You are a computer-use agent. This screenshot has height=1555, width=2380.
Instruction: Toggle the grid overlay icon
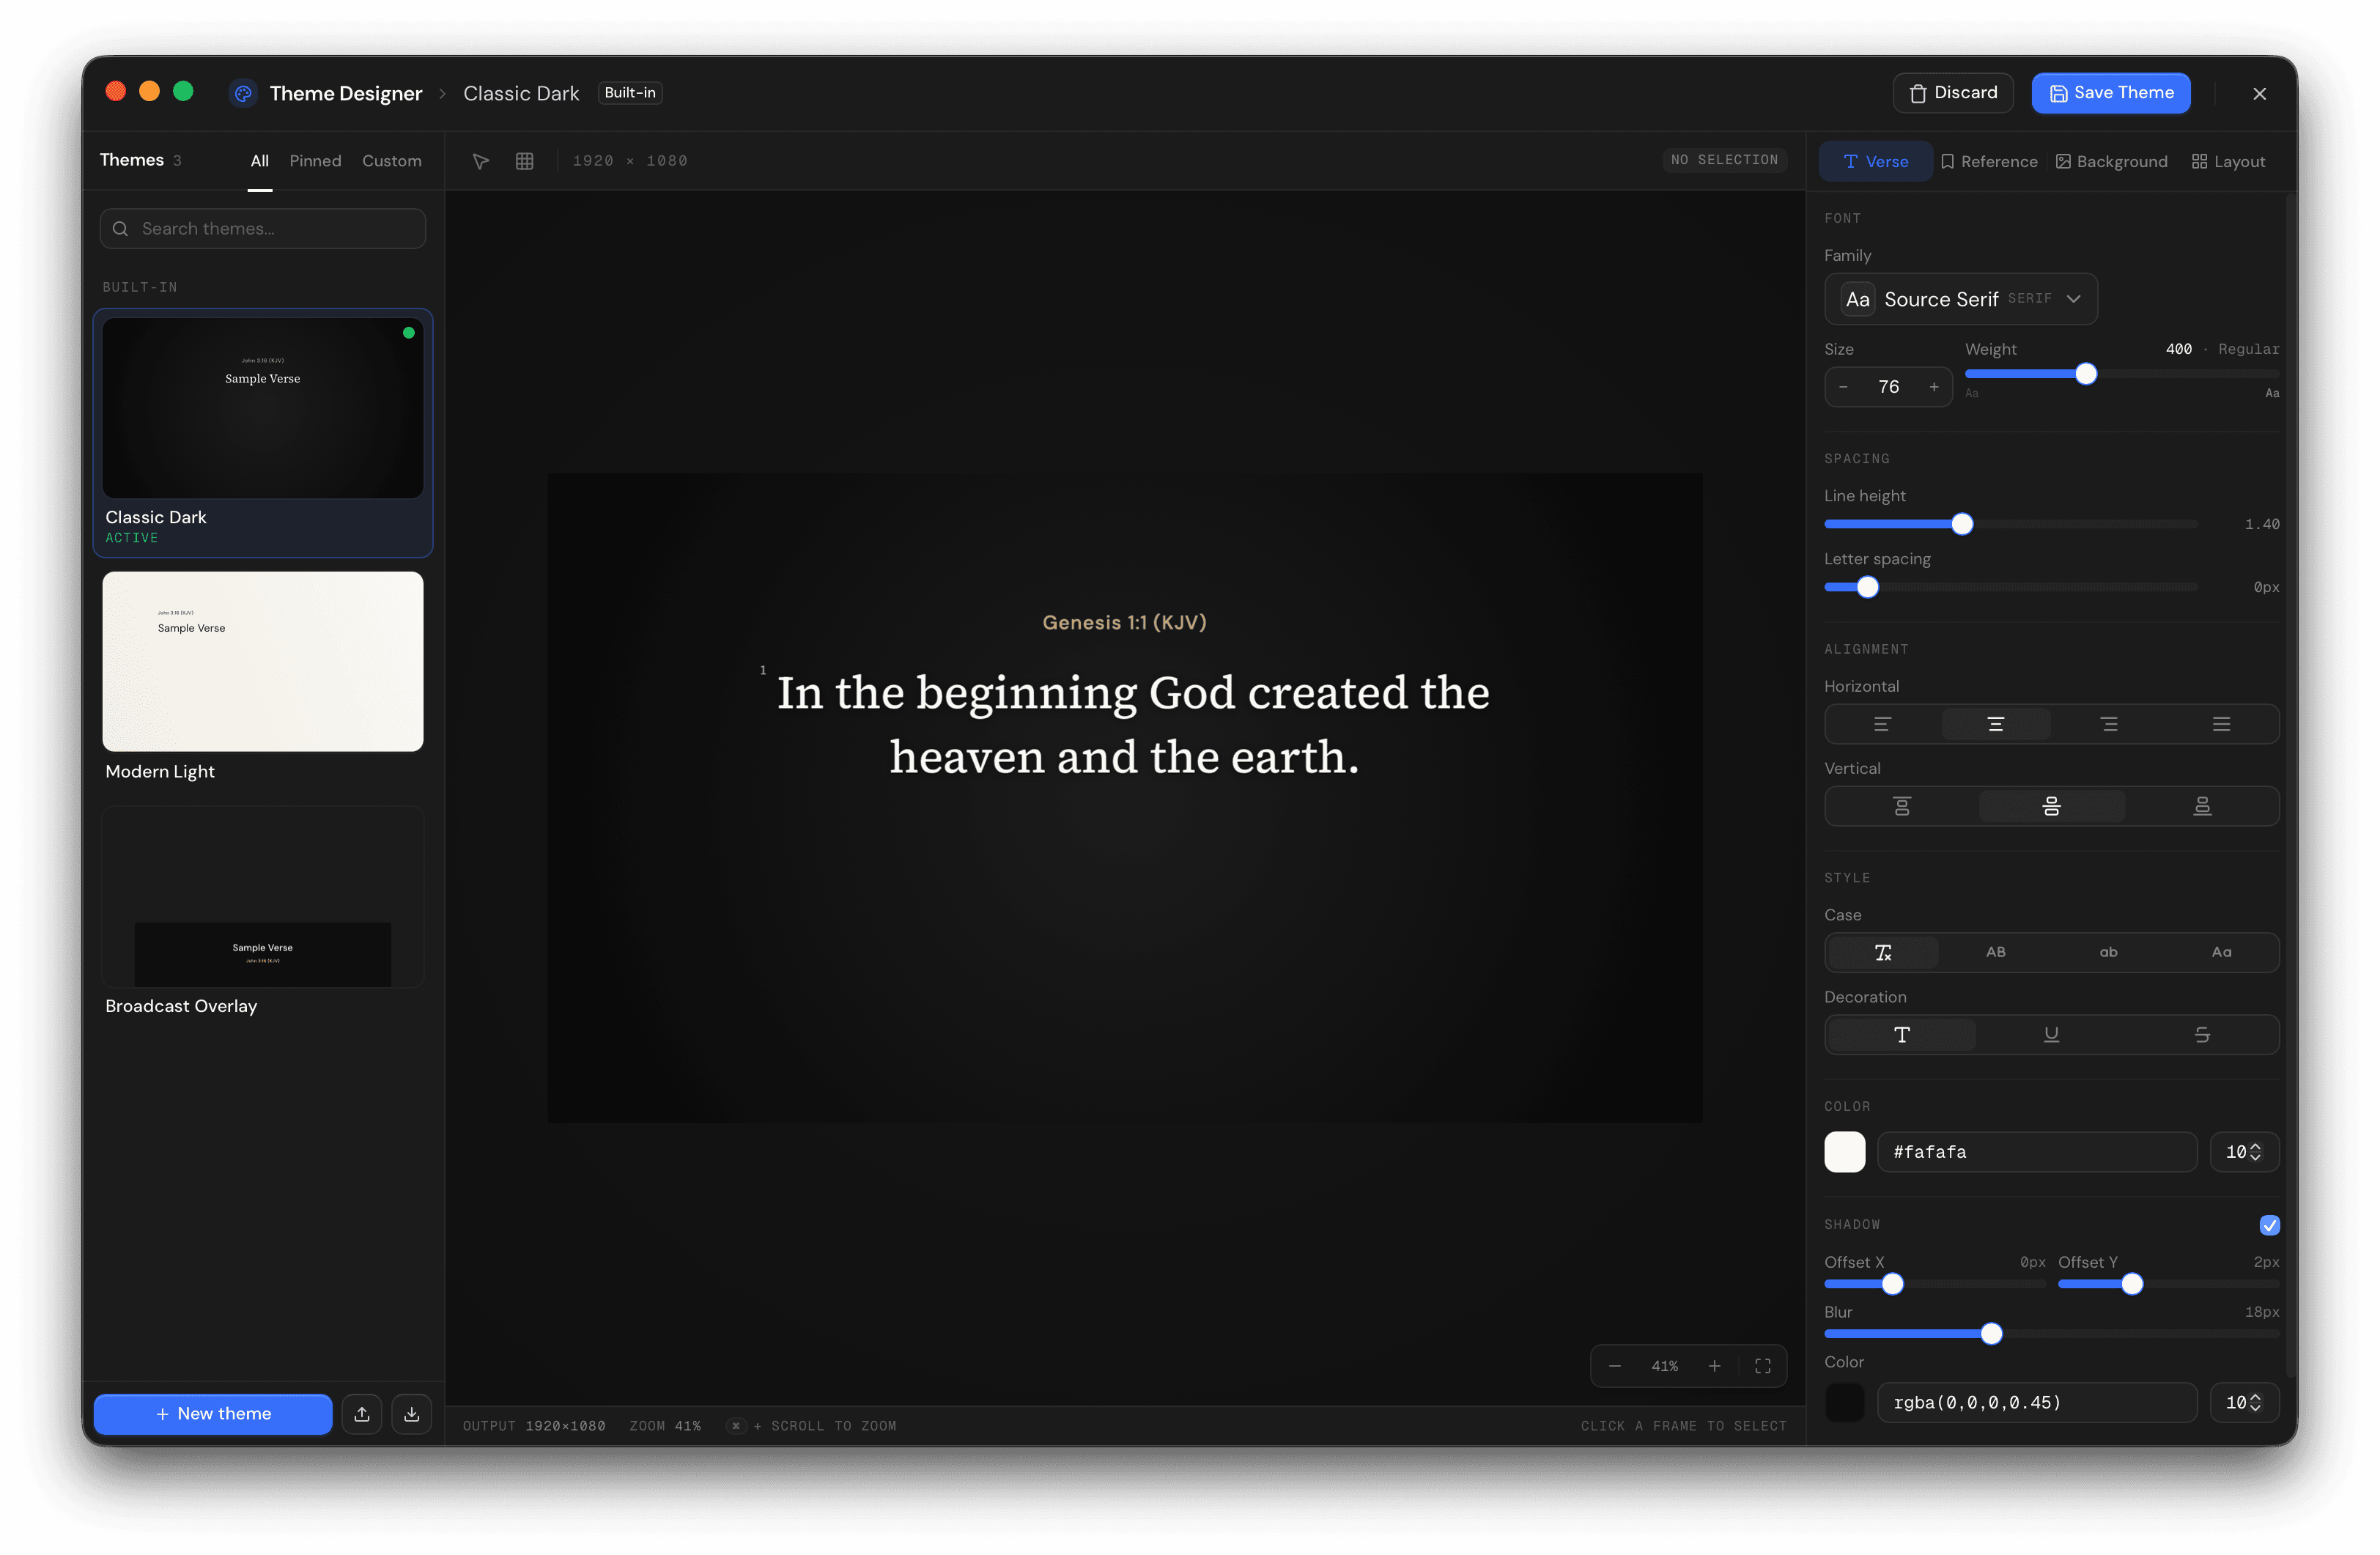524,161
